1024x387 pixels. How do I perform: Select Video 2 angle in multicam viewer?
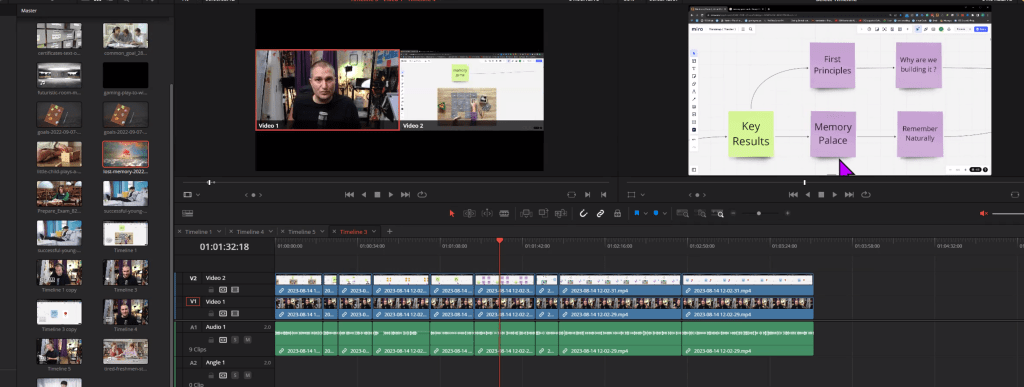(x=472, y=90)
